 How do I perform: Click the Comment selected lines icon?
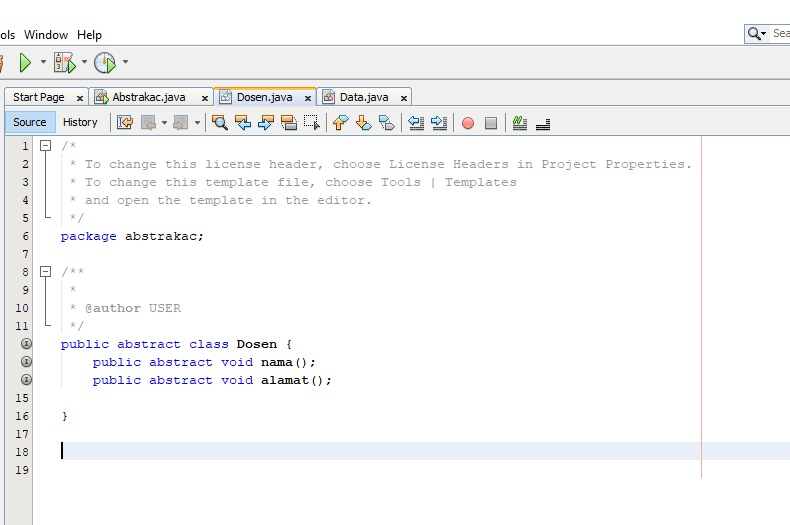coord(519,123)
